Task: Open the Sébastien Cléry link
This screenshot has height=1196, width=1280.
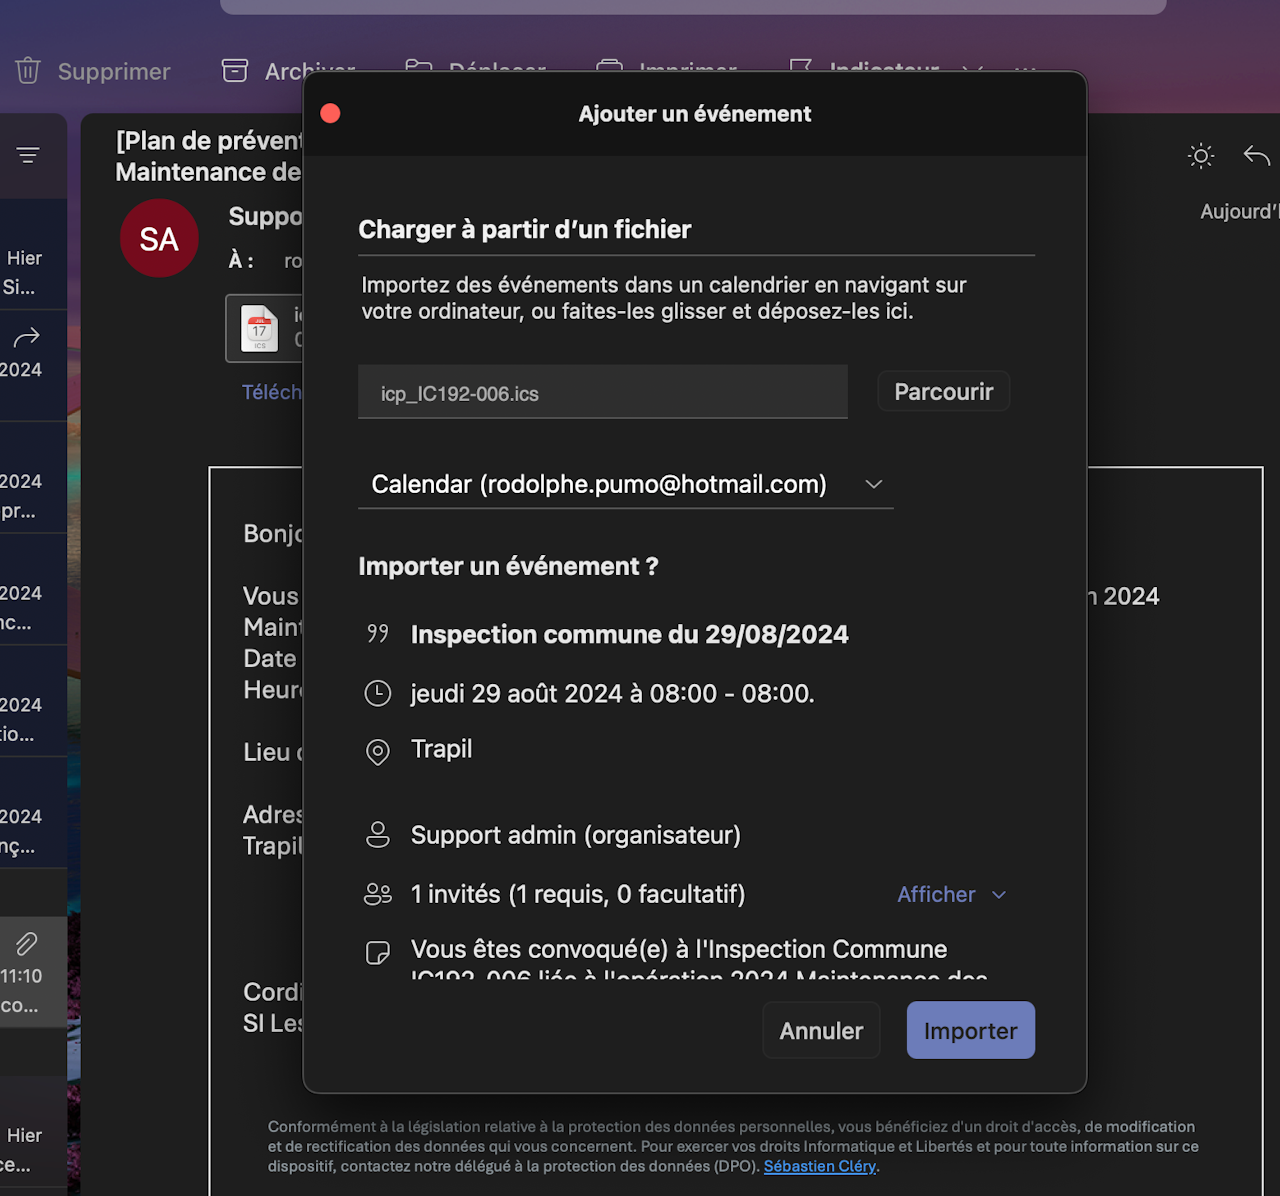Action: pos(819,1166)
